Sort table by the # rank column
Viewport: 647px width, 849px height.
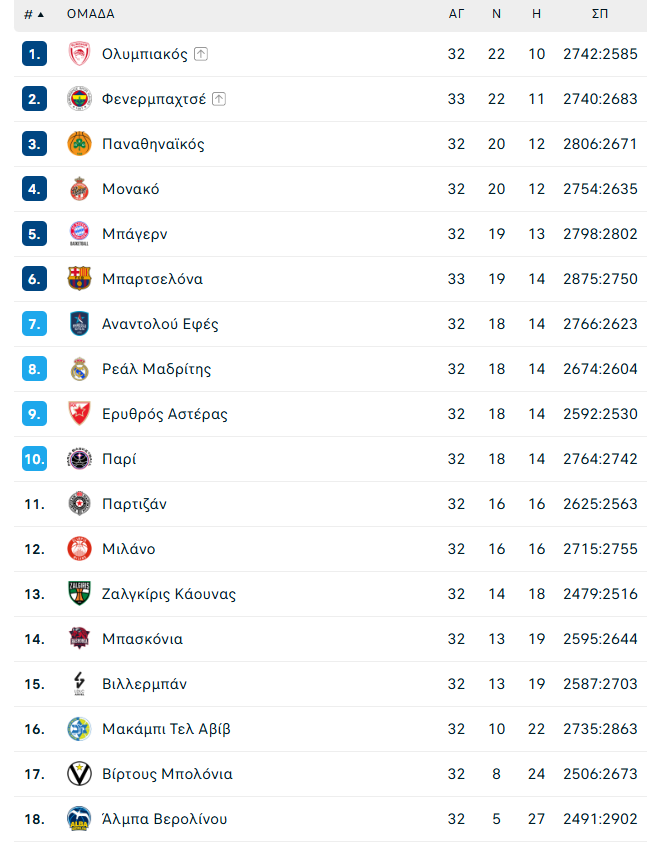pyautogui.click(x=34, y=14)
